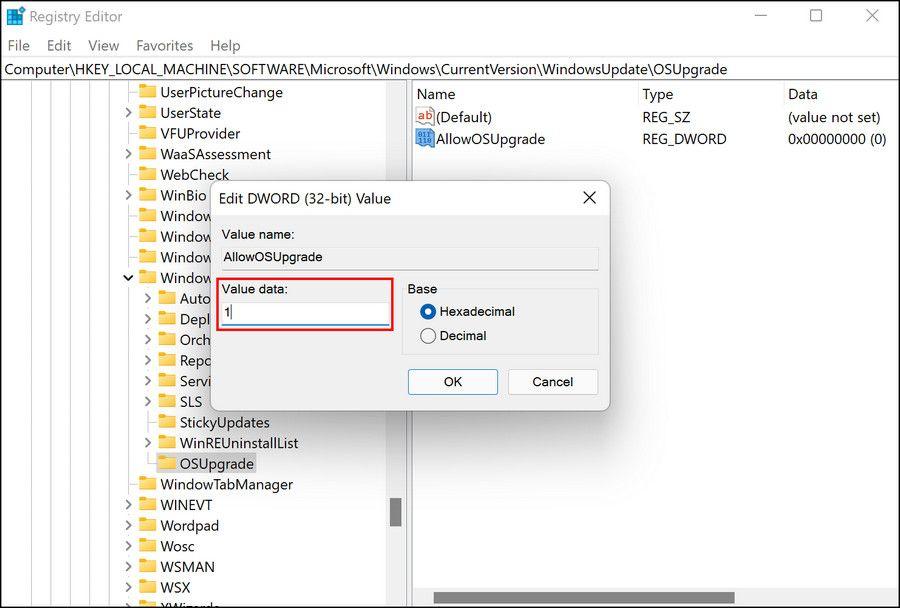This screenshot has width=900, height=608.
Task: Click the UserPictureChange folder icon
Action: coord(147,92)
